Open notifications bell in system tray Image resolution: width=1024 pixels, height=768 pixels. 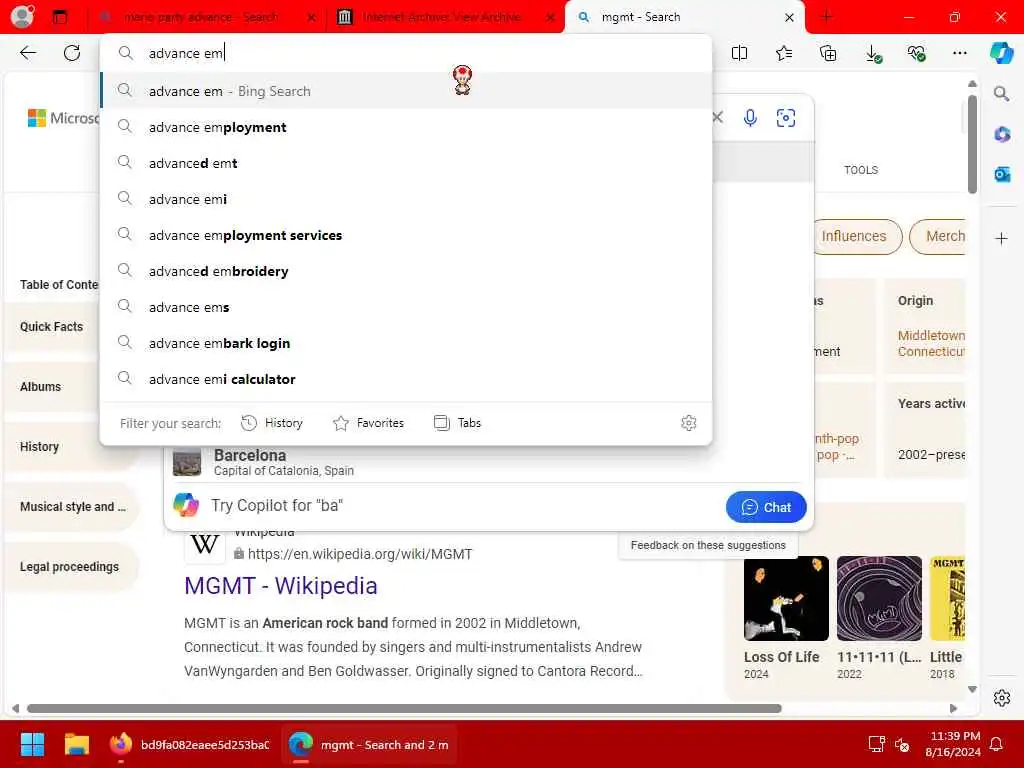pos(997,744)
